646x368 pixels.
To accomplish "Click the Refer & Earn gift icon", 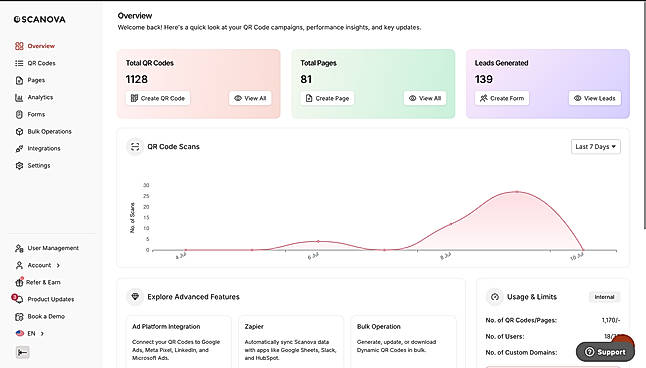I will 19,282.
